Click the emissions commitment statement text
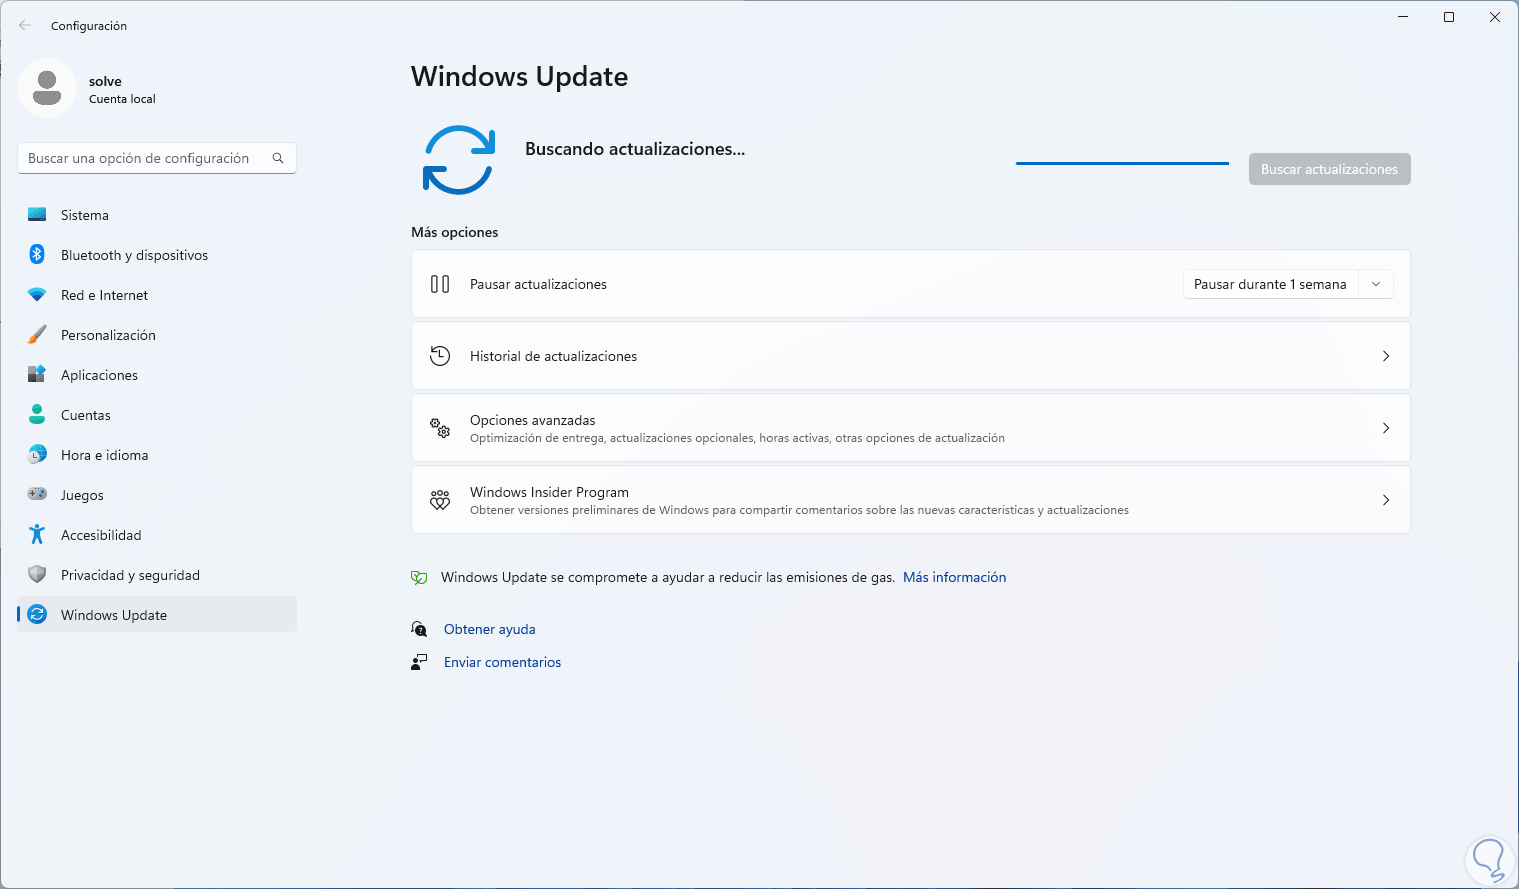The image size is (1519, 889). click(668, 577)
